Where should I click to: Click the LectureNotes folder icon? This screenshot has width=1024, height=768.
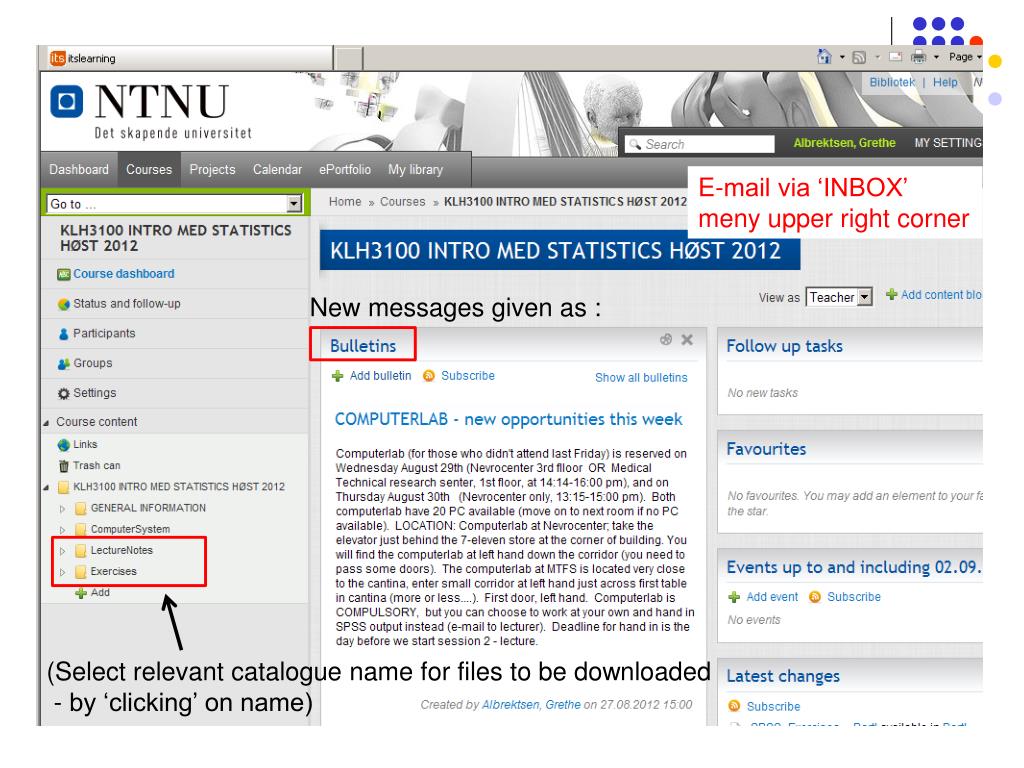point(80,551)
